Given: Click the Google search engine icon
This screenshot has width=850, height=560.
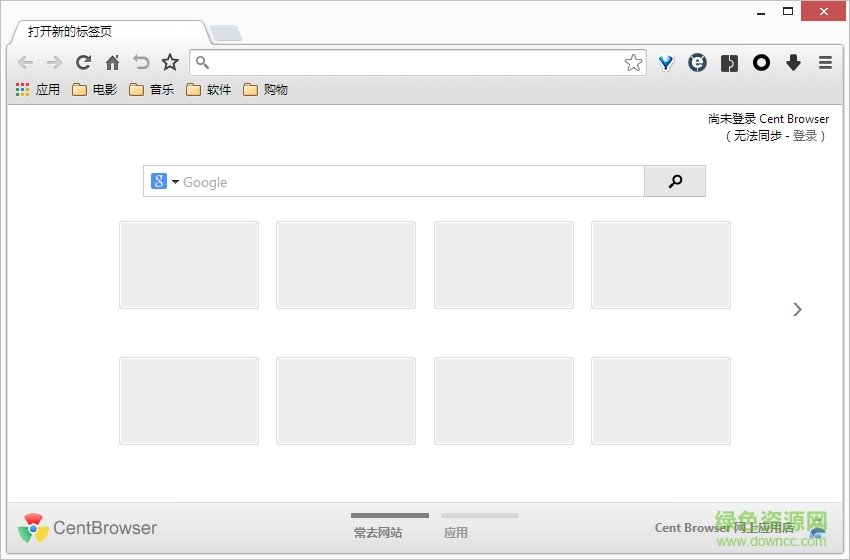Looking at the screenshot, I should click(x=159, y=181).
